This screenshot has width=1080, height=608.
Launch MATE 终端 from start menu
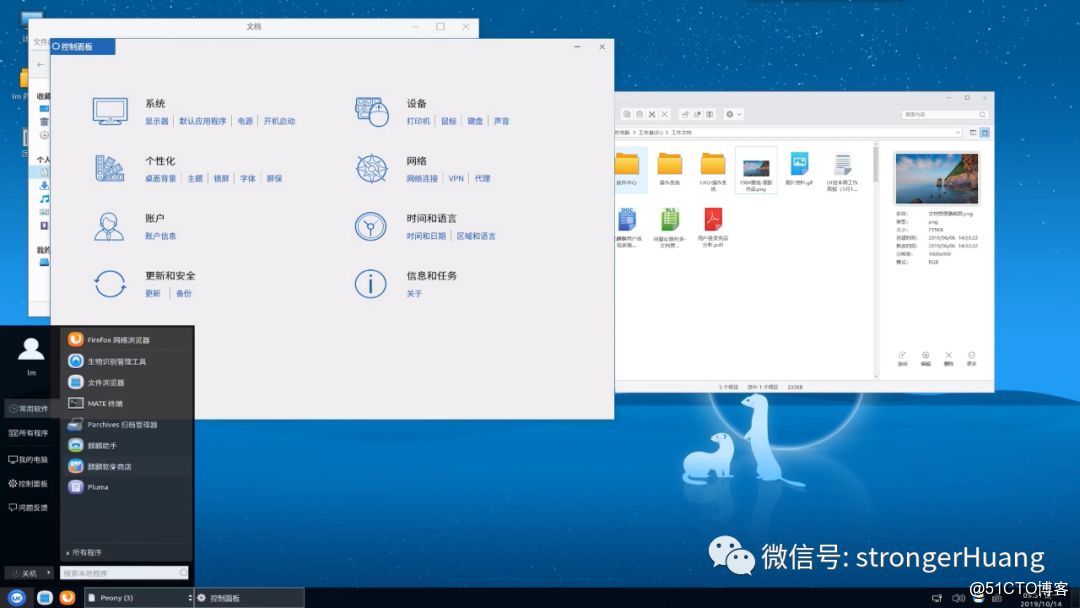(x=127, y=403)
